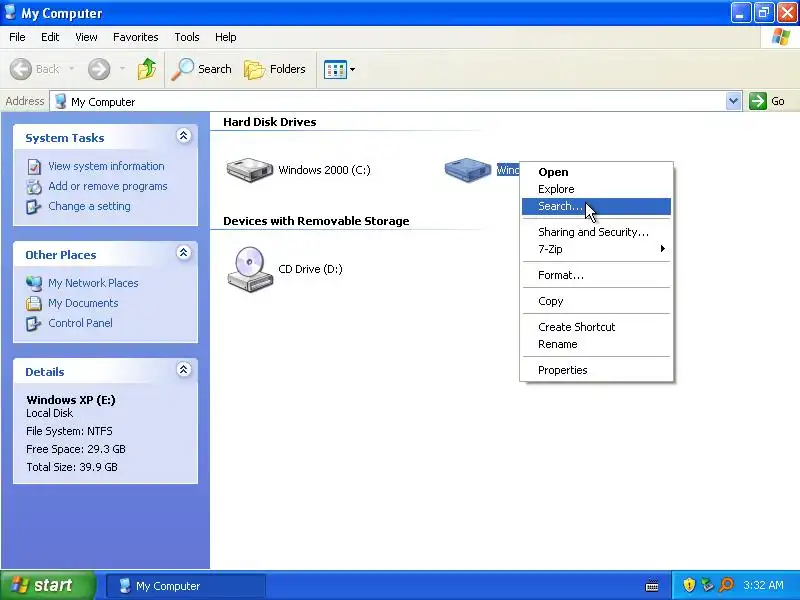
Task: Click the 3:32 AM clock
Action: (x=763, y=585)
